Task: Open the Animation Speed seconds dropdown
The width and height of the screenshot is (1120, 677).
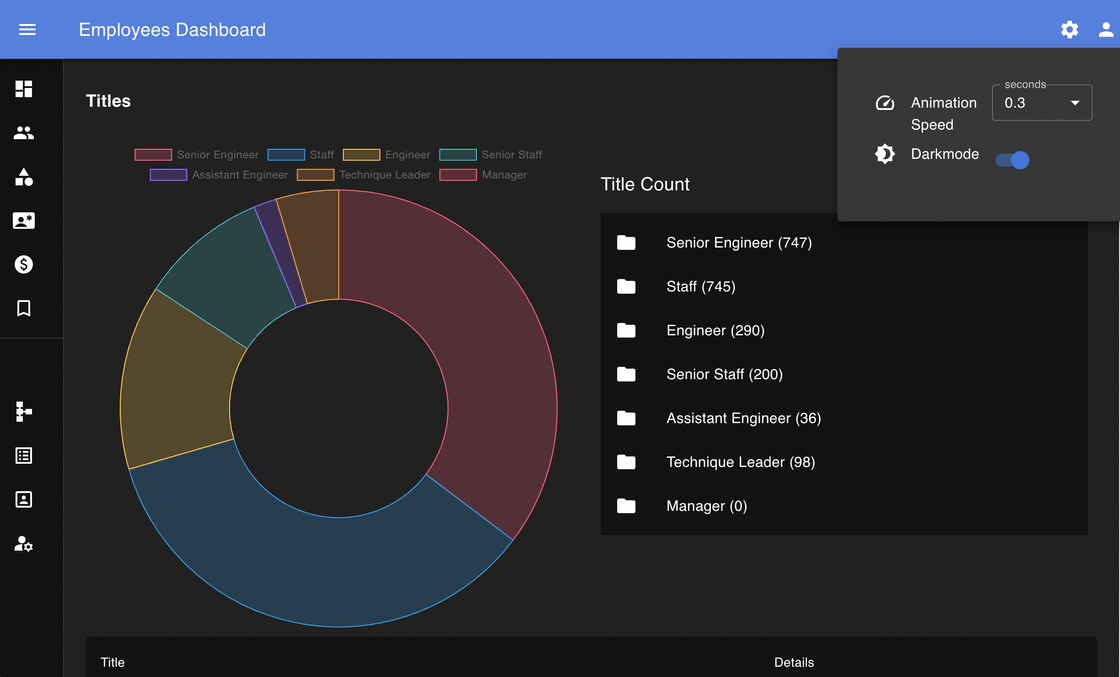Action: click(1041, 103)
